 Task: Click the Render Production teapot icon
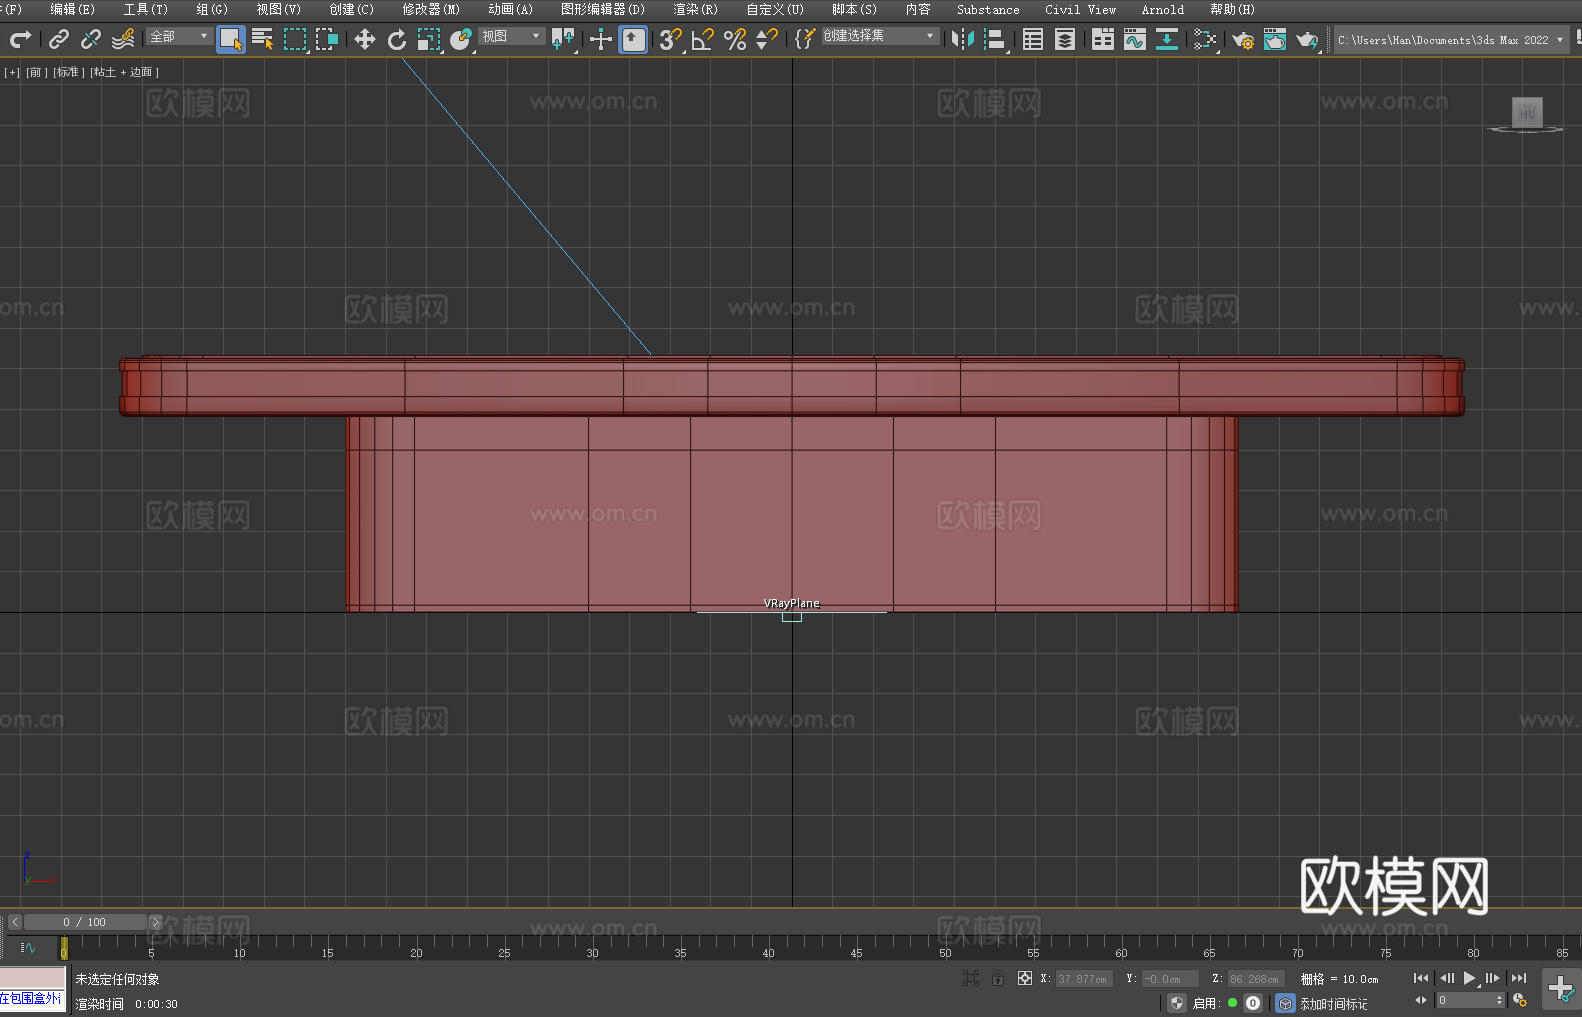pos(1307,39)
